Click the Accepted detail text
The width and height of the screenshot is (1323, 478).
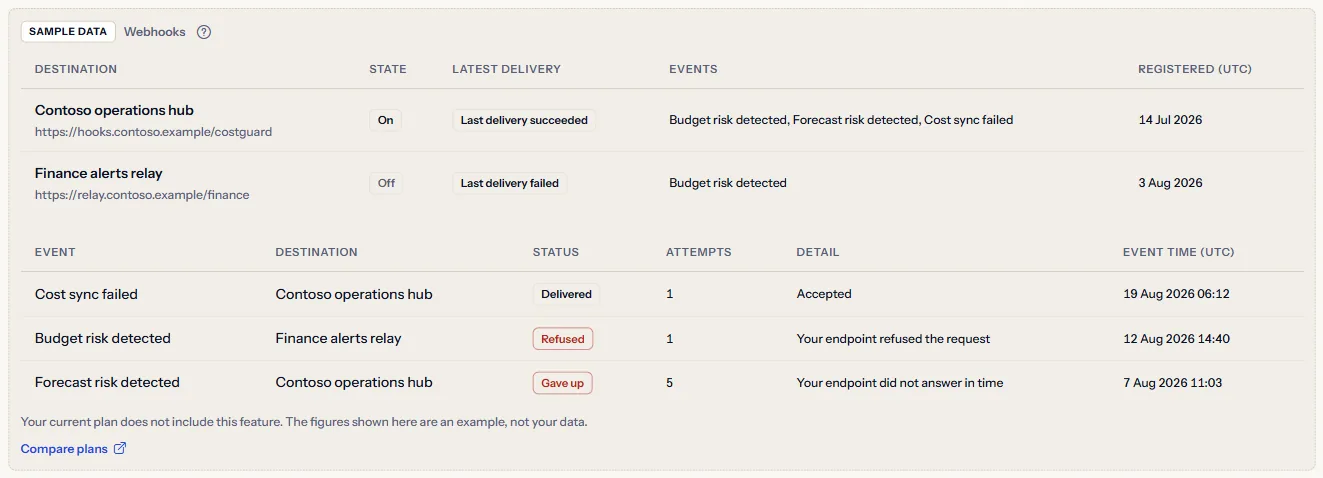tap(824, 295)
